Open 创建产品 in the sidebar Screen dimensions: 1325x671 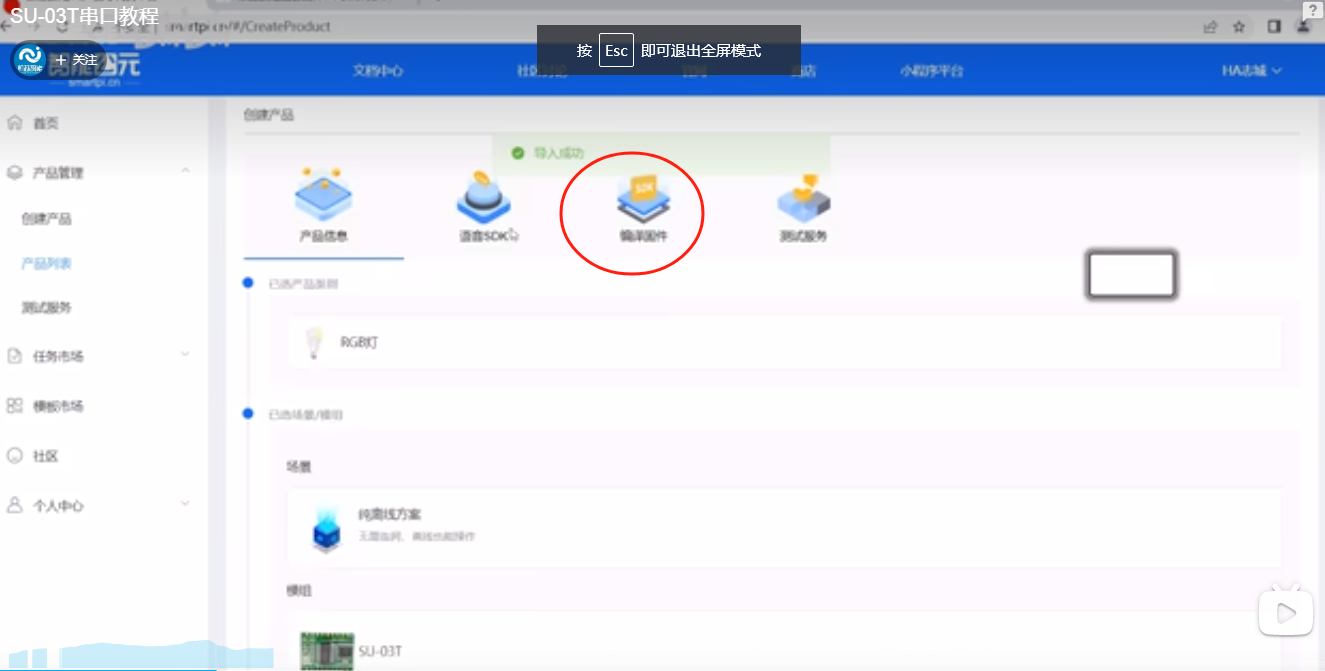point(46,219)
